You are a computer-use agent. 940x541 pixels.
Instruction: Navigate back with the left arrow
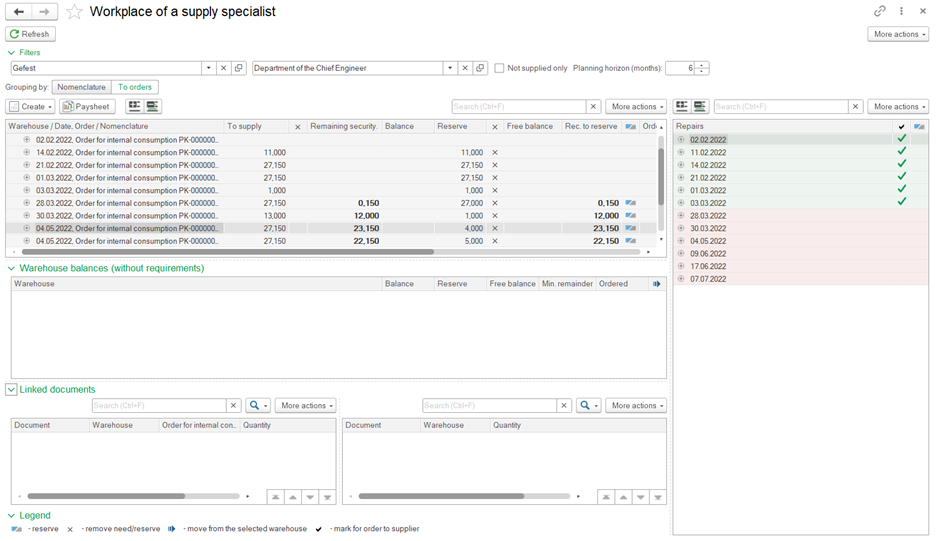point(19,12)
